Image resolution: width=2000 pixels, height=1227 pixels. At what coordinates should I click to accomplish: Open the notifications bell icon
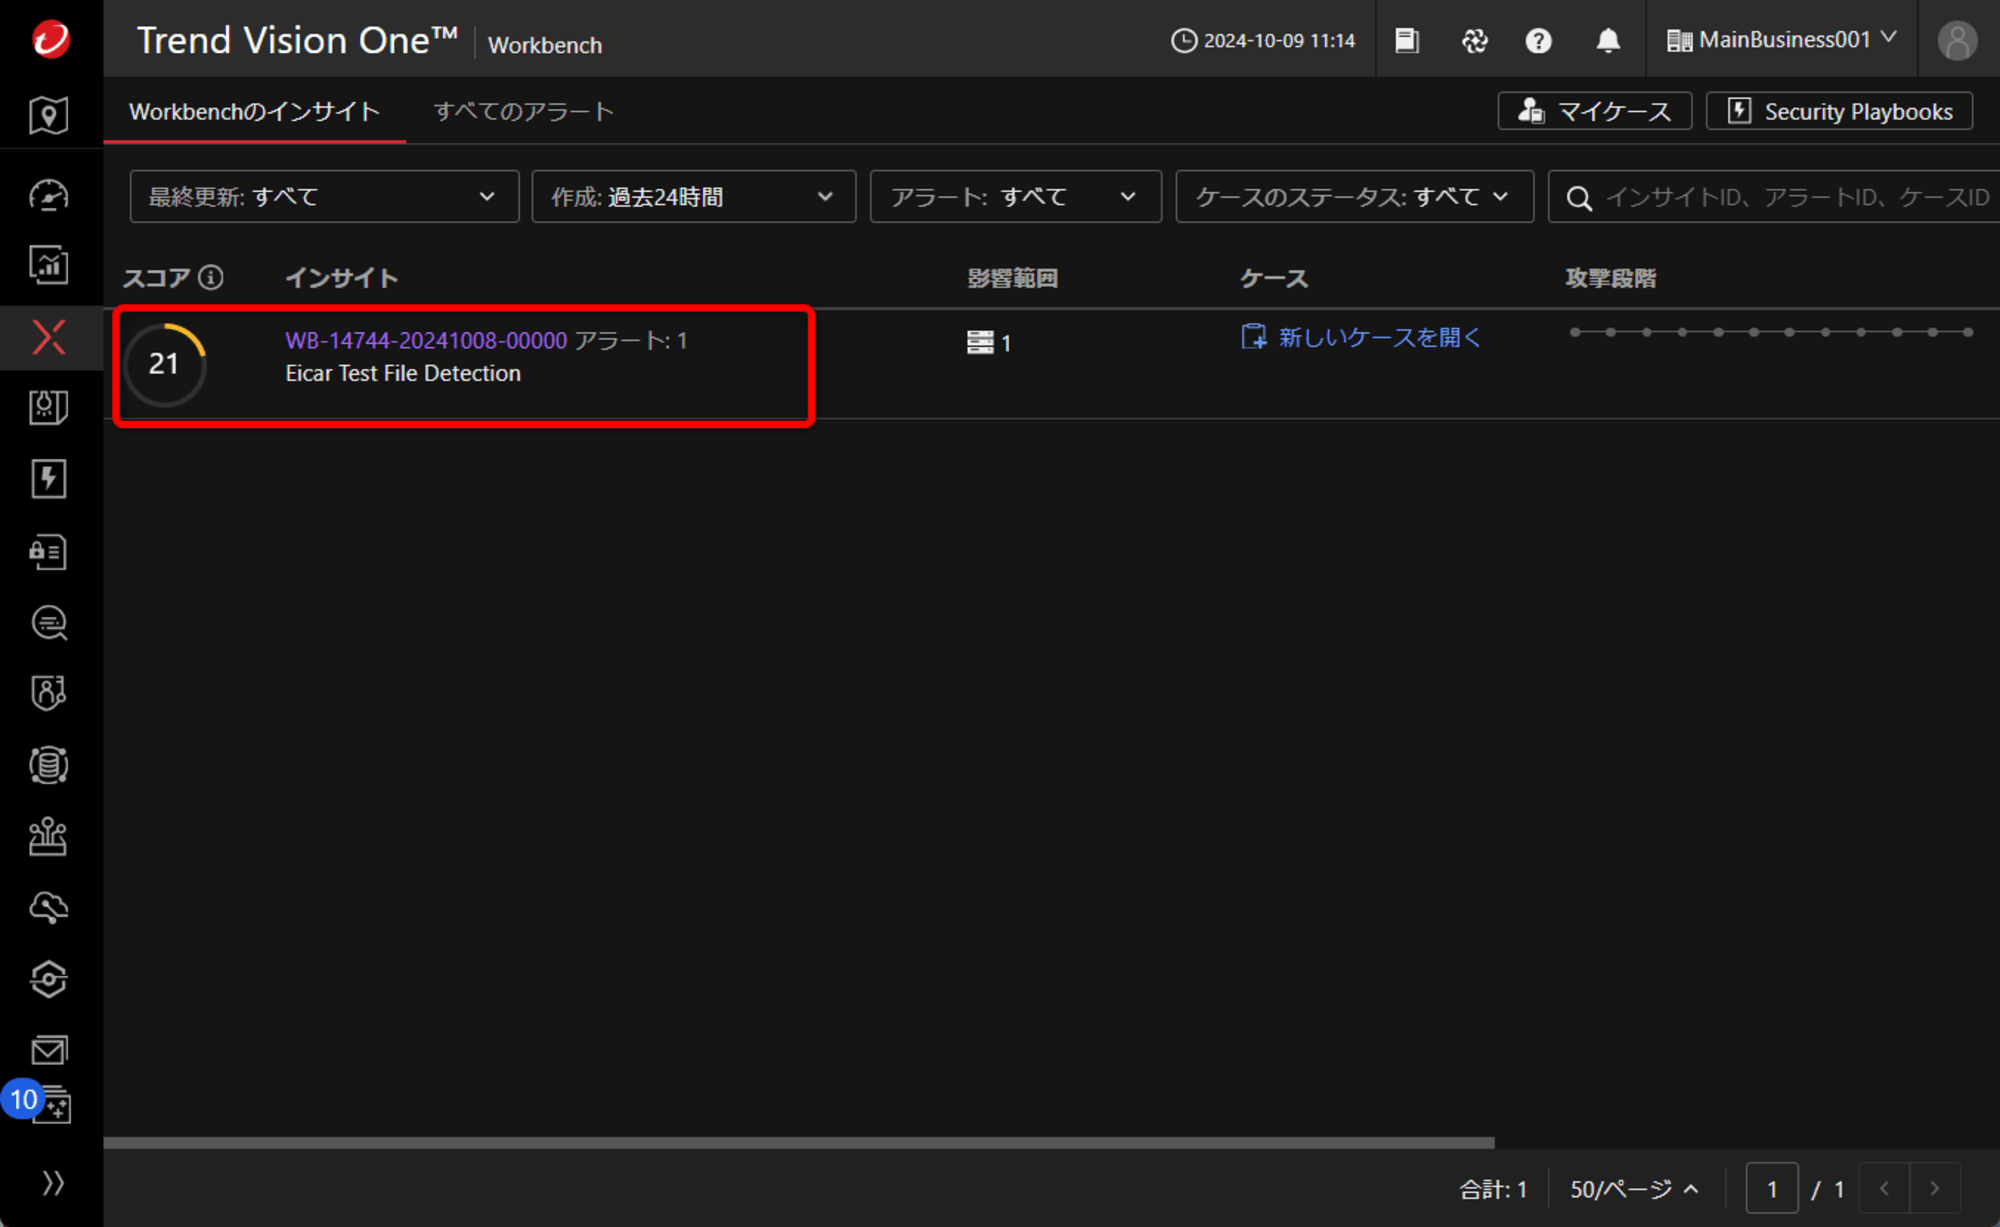coord(1608,40)
